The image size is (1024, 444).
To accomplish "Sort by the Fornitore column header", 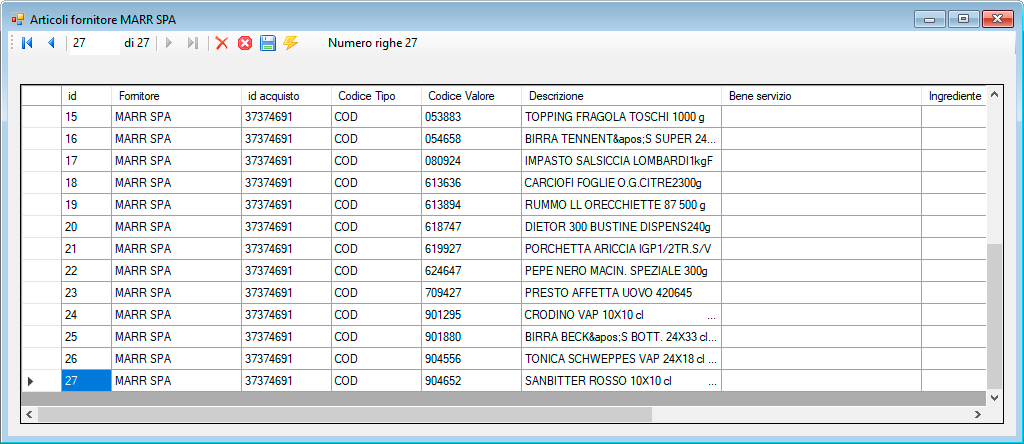I will (x=176, y=96).
